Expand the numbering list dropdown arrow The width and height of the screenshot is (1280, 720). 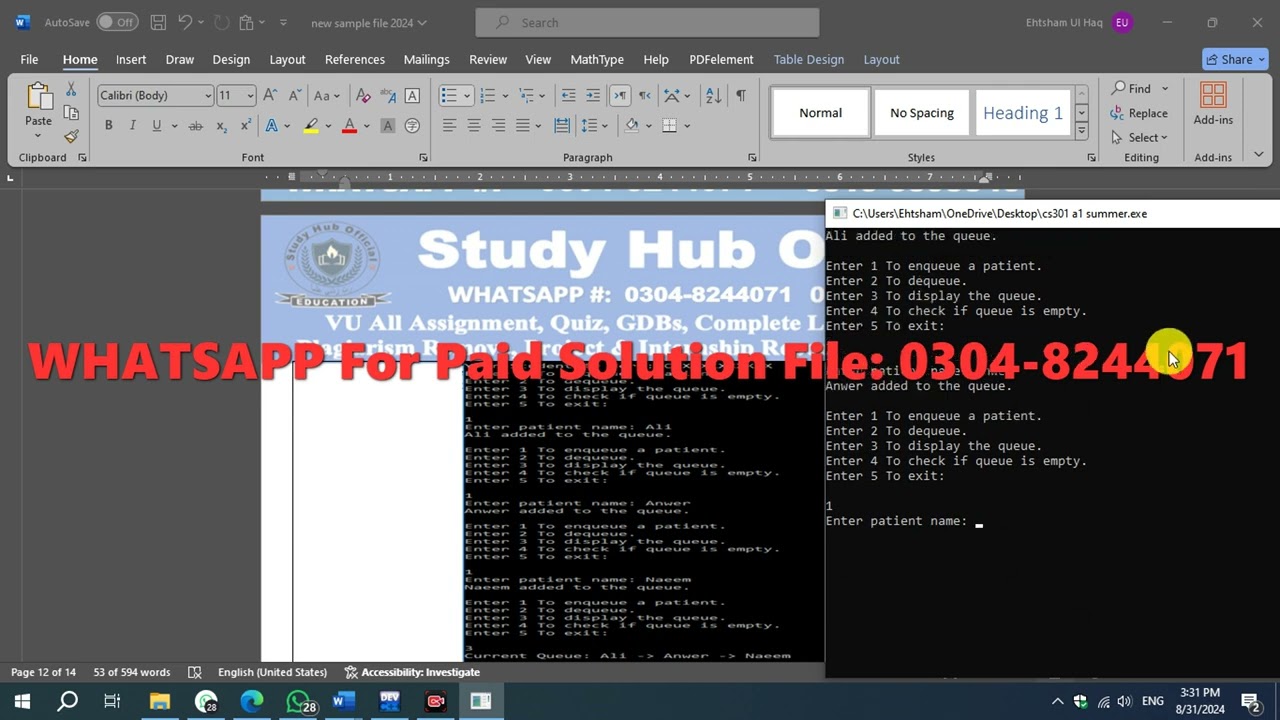coord(505,96)
